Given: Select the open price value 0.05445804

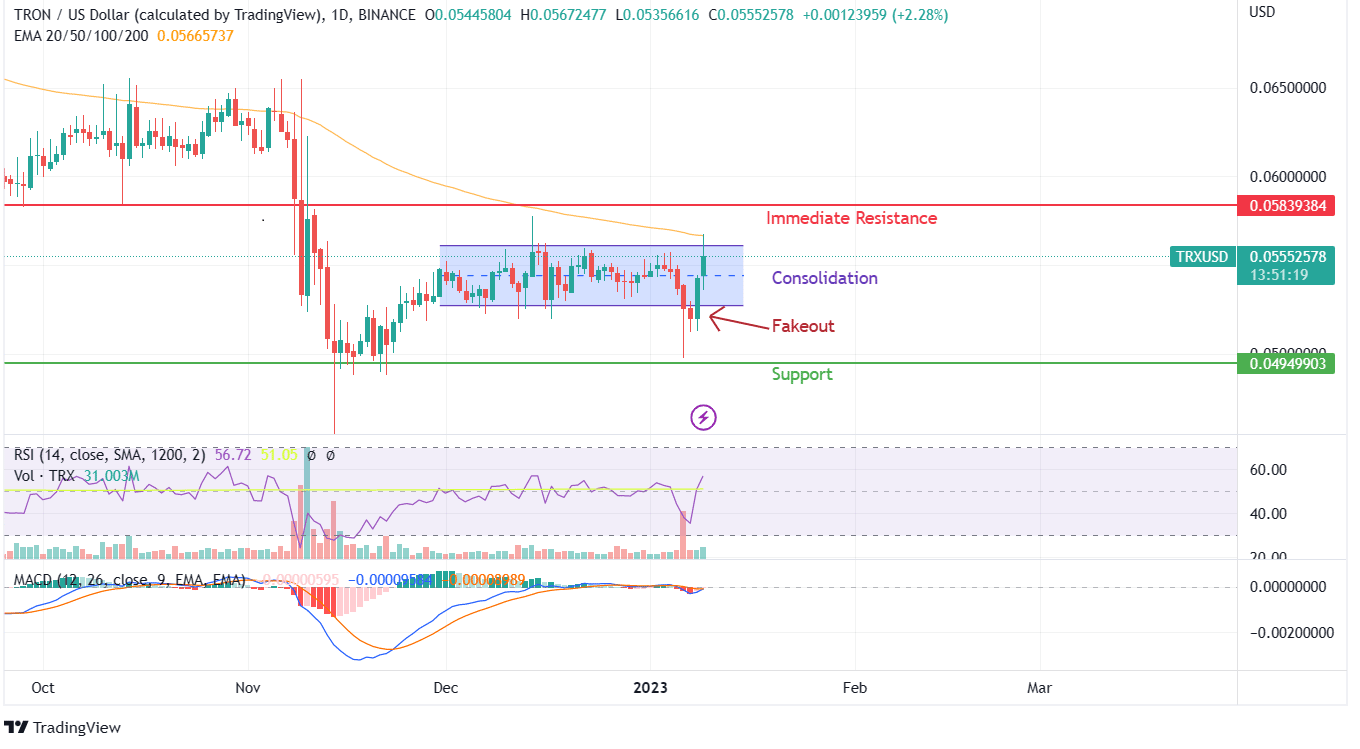Looking at the screenshot, I should (x=474, y=16).
